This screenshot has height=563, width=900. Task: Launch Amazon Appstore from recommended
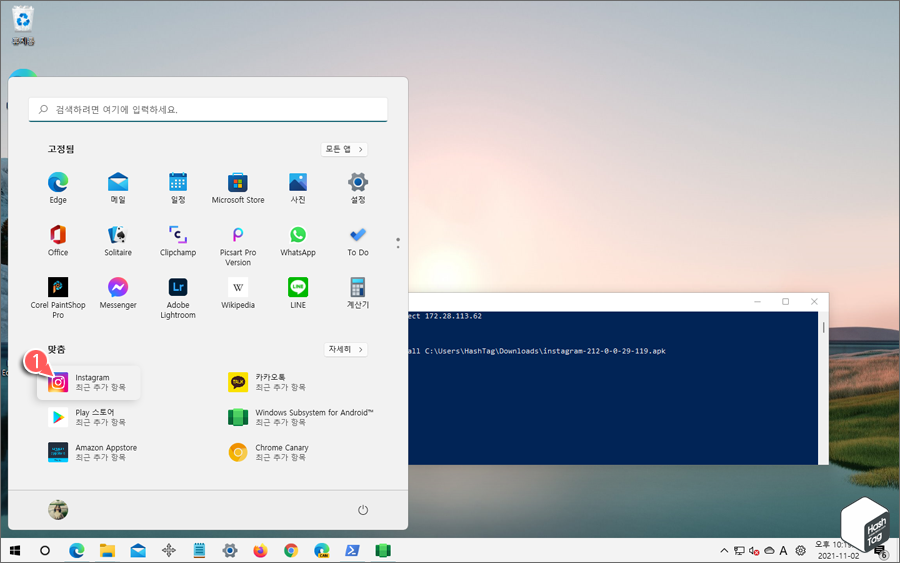(x=93, y=452)
